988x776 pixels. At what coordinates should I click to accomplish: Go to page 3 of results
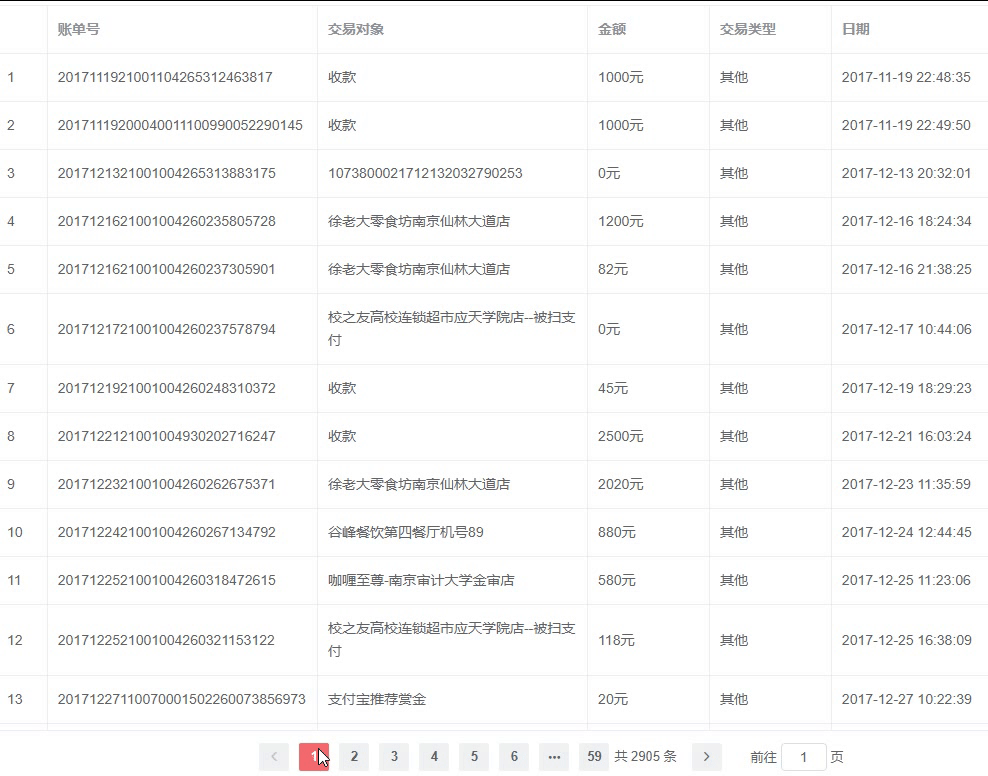click(394, 757)
